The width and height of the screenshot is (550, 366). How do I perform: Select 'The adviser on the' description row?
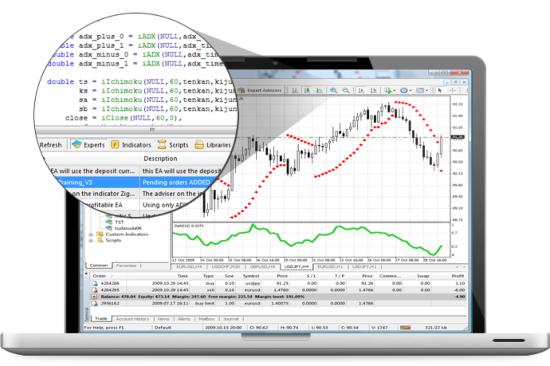(173, 194)
